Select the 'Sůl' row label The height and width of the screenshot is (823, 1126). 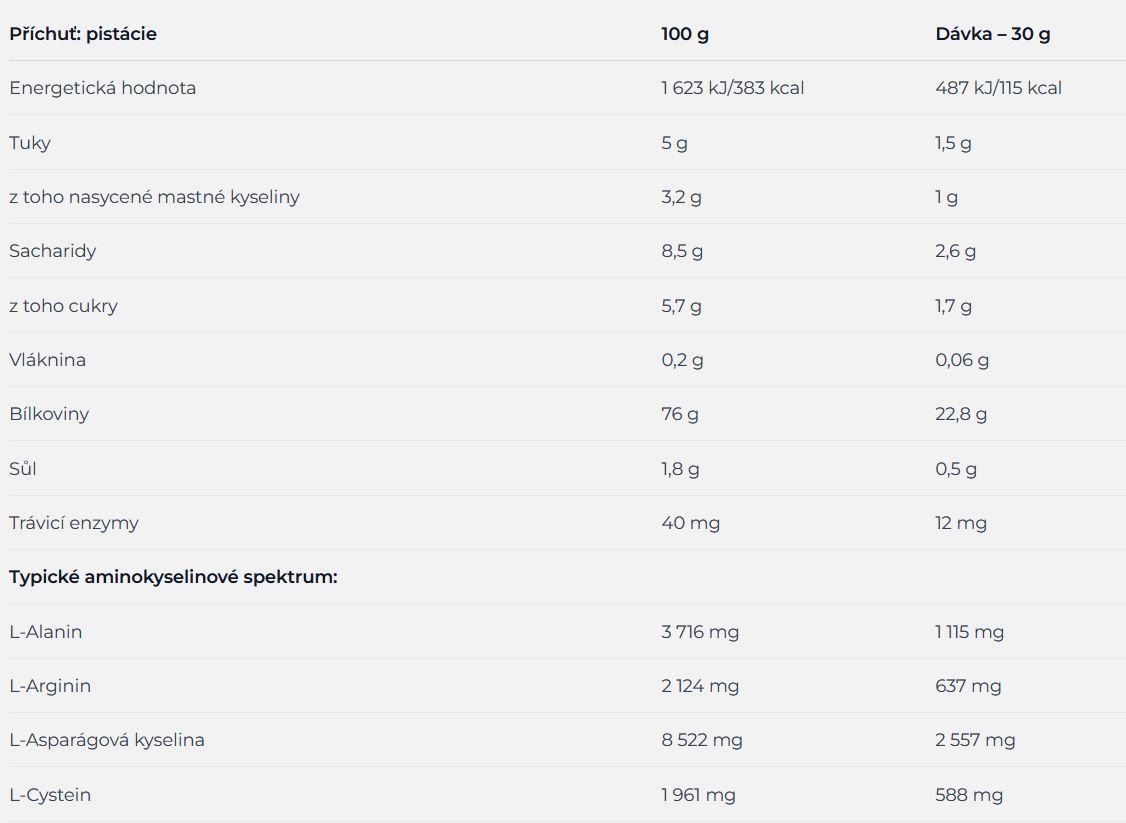coord(23,469)
